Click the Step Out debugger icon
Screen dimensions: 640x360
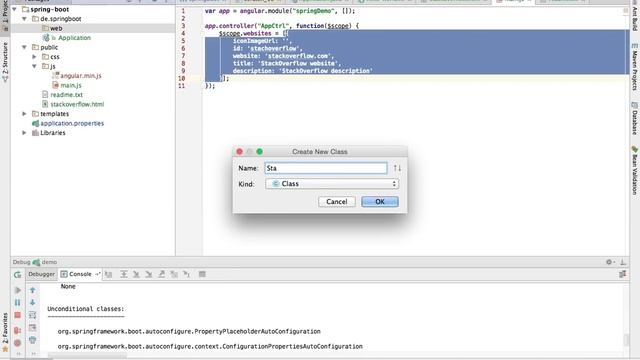[162, 274]
